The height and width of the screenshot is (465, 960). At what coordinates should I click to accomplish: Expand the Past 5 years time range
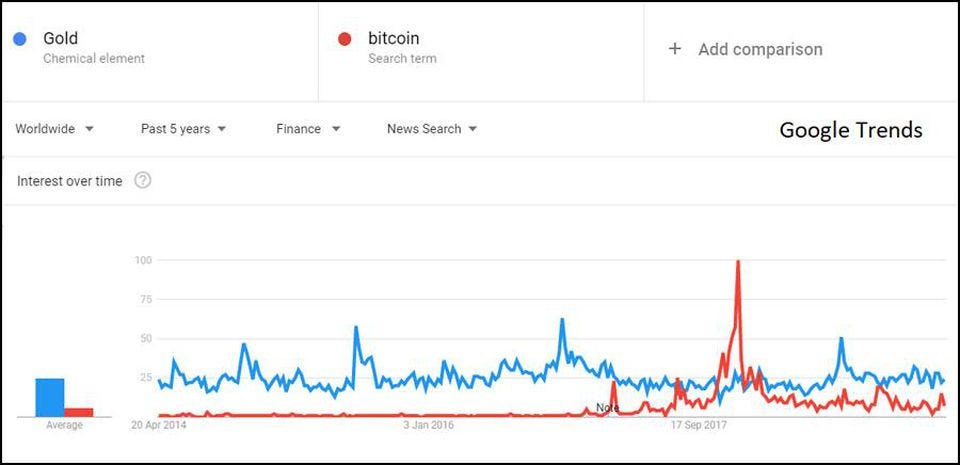click(x=183, y=129)
